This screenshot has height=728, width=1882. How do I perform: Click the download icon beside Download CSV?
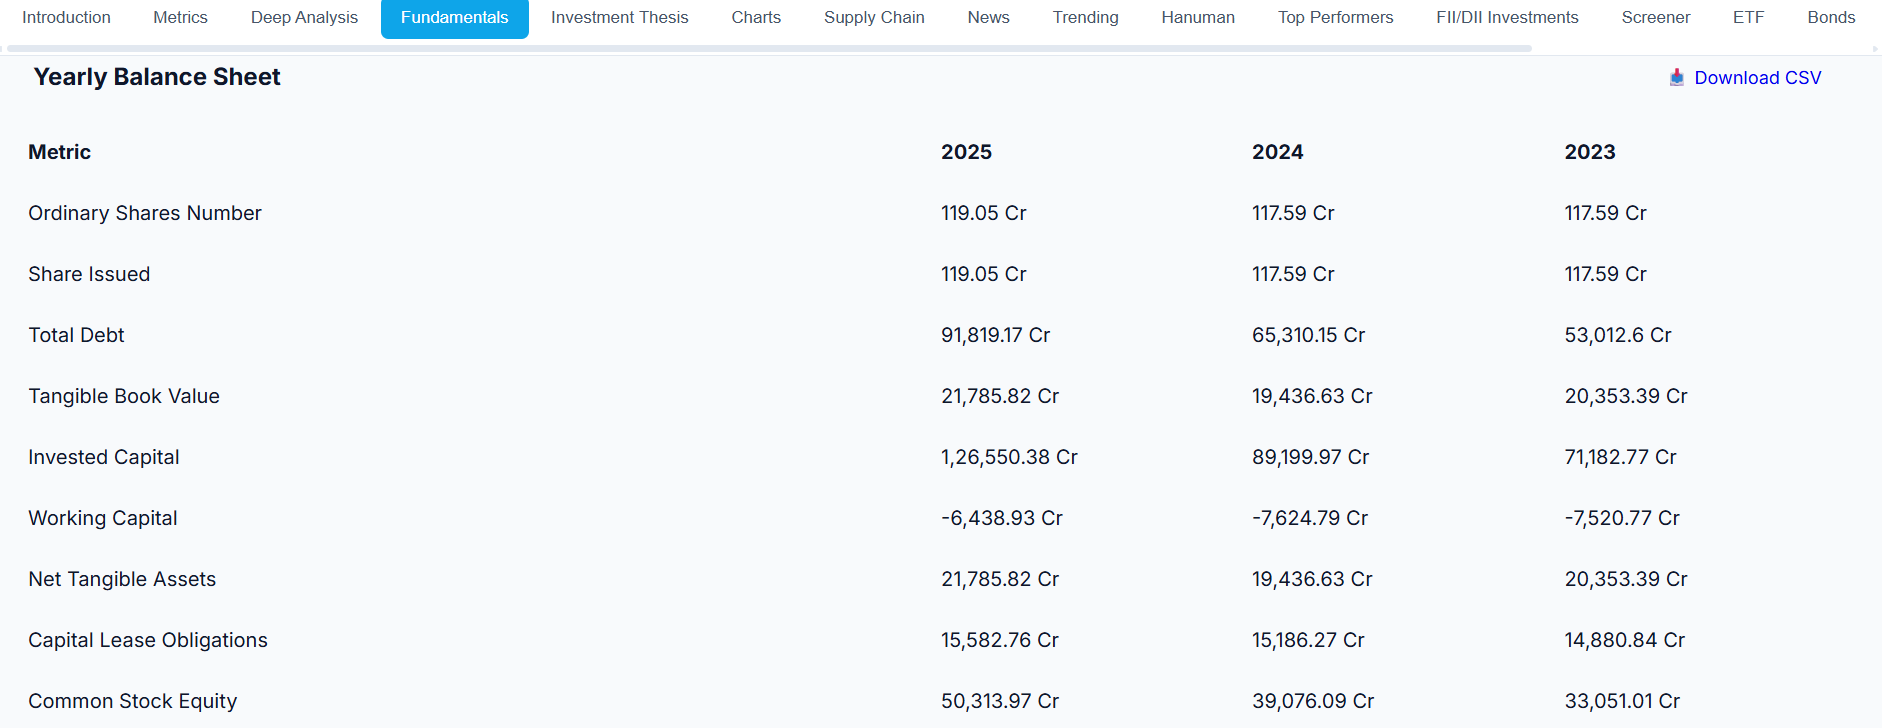(1677, 78)
